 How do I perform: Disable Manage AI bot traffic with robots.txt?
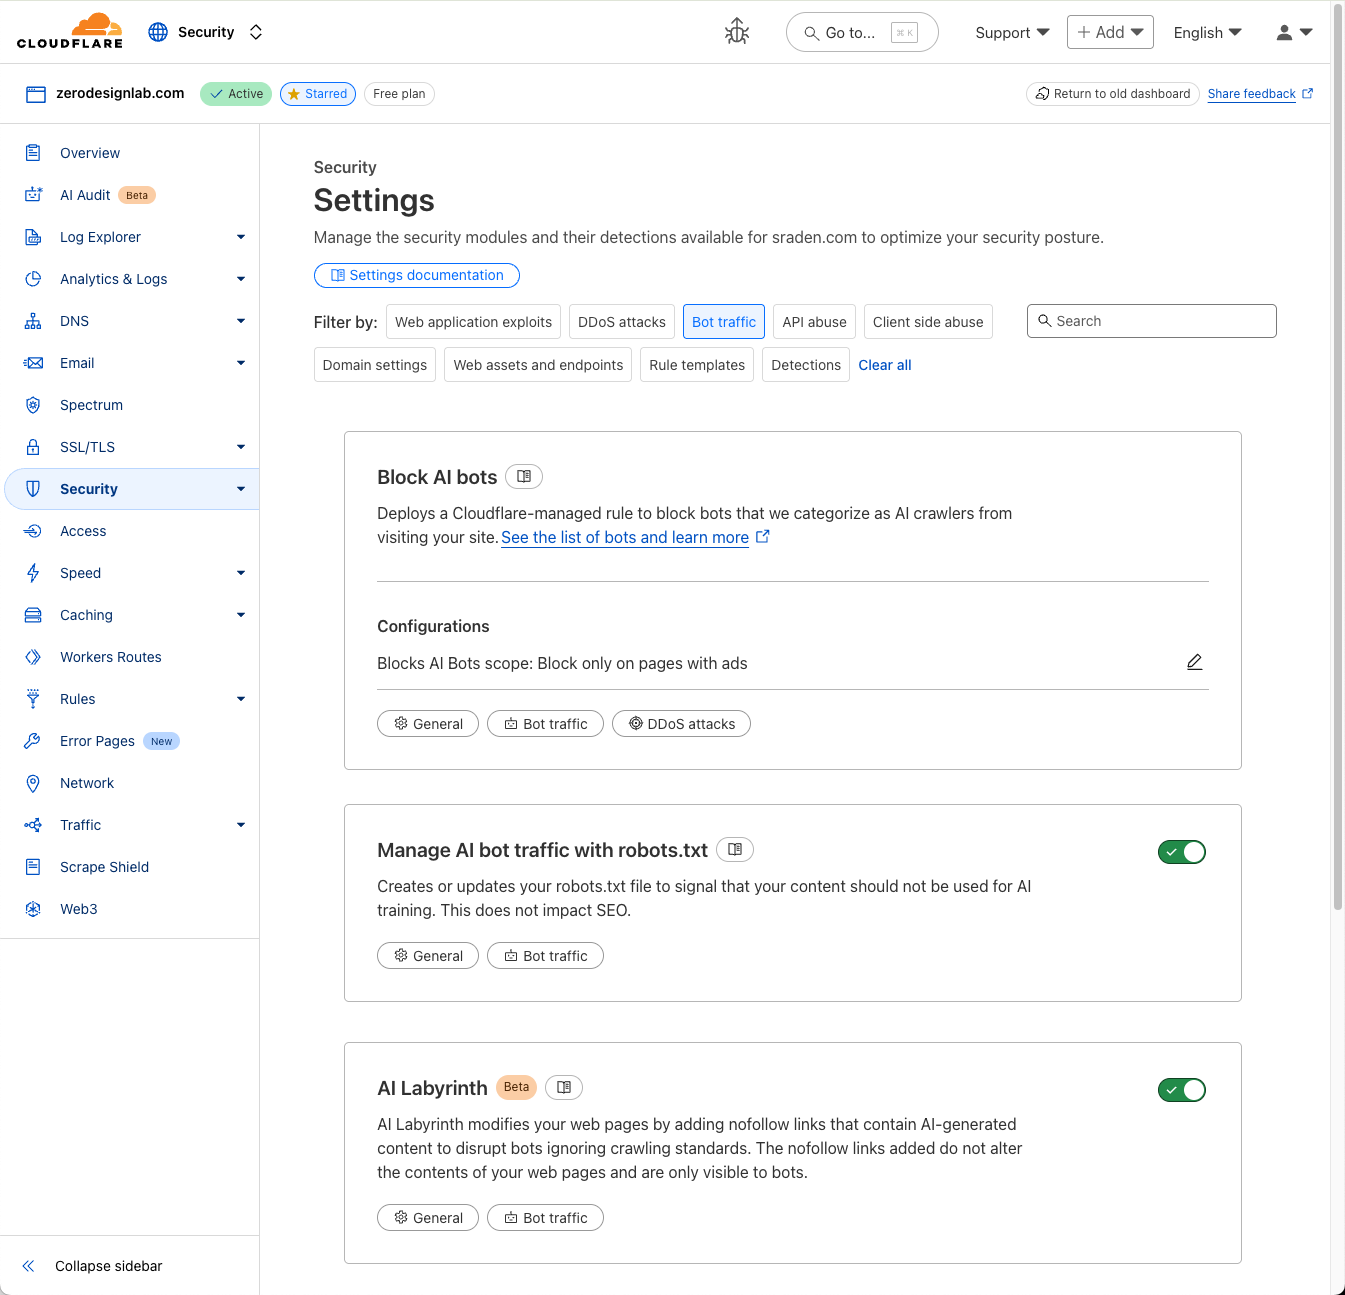point(1181,852)
